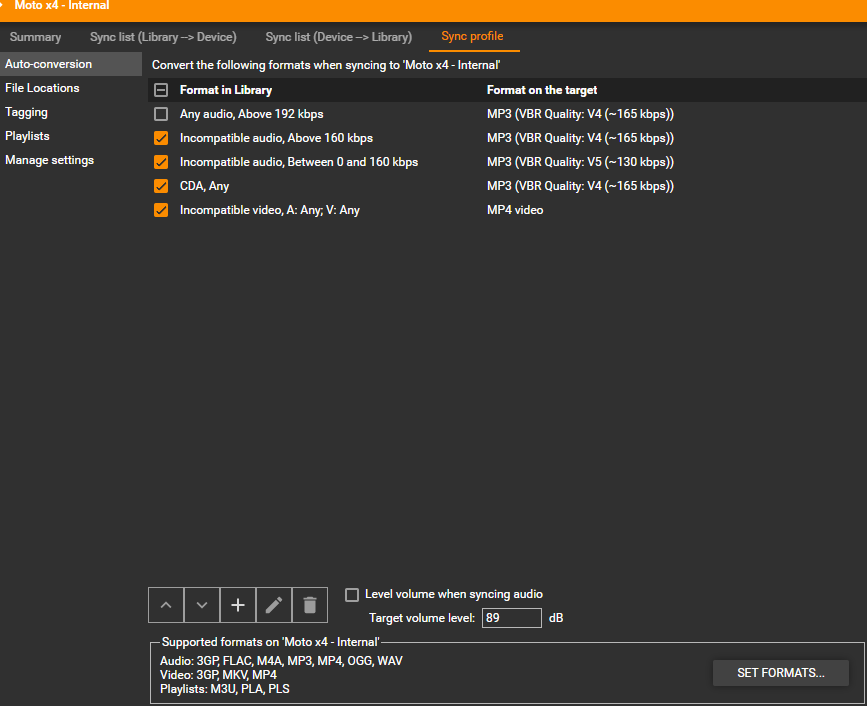Image resolution: width=867 pixels, height=706 pixels.
Task: Select File Locations in the sidebar
Action: pyautogui.click(x=42, y=88)
